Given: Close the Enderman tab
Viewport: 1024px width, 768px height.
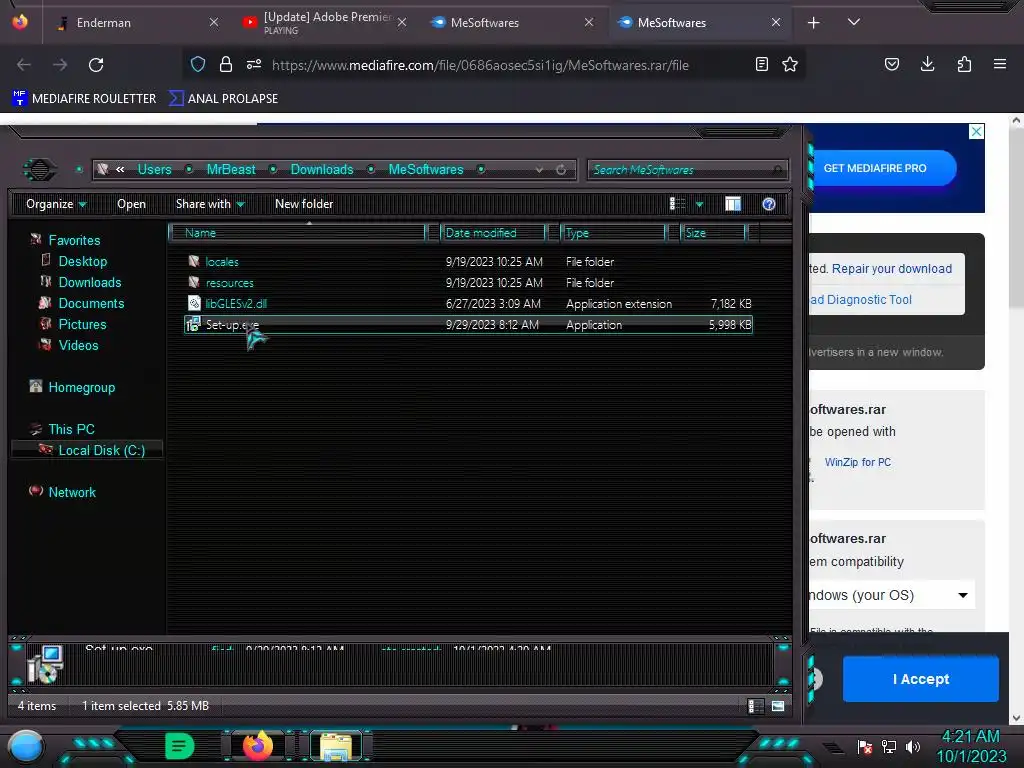Looking at the screenshot, I should click(214, 23).
